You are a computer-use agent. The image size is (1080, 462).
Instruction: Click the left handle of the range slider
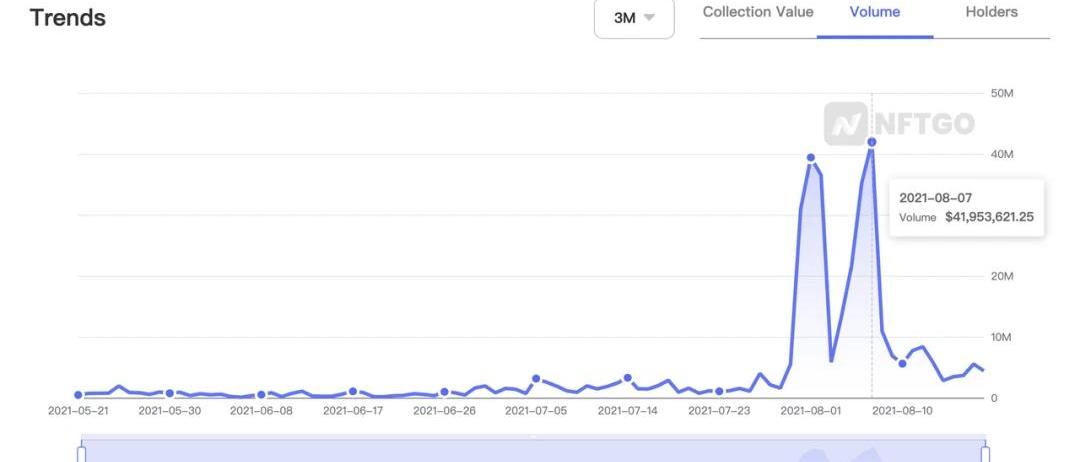[82, 454]
